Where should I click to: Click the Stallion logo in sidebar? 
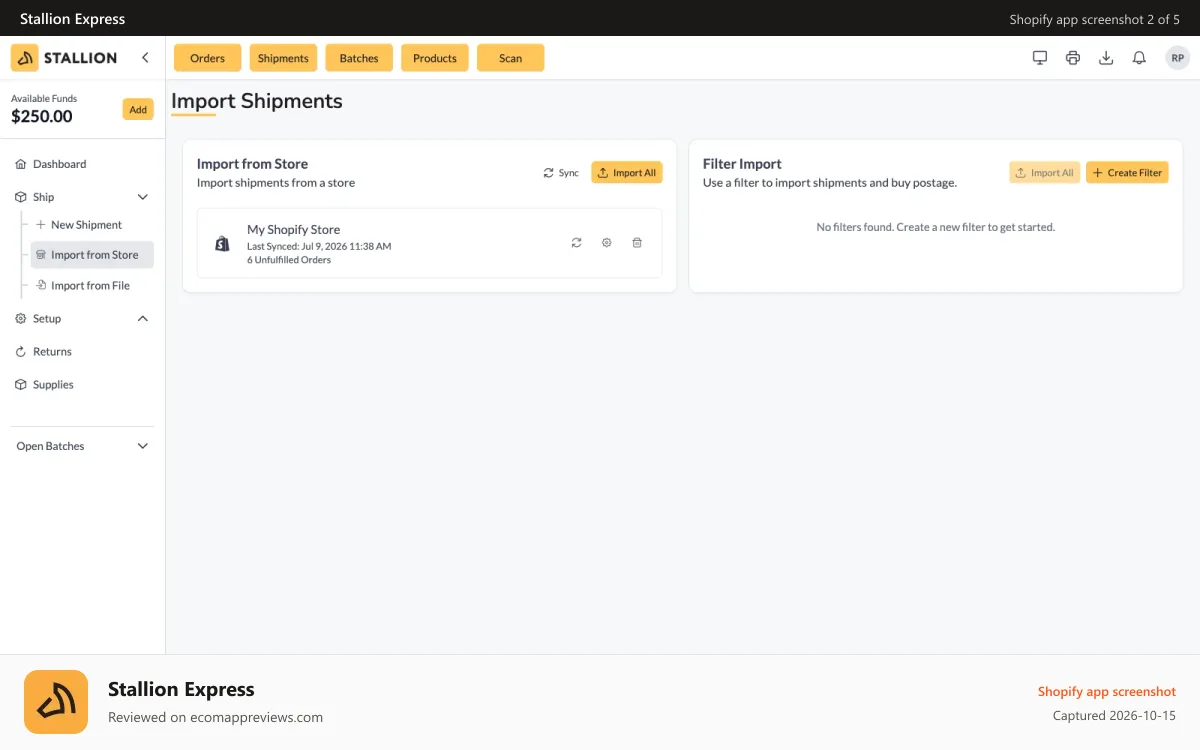64,58
